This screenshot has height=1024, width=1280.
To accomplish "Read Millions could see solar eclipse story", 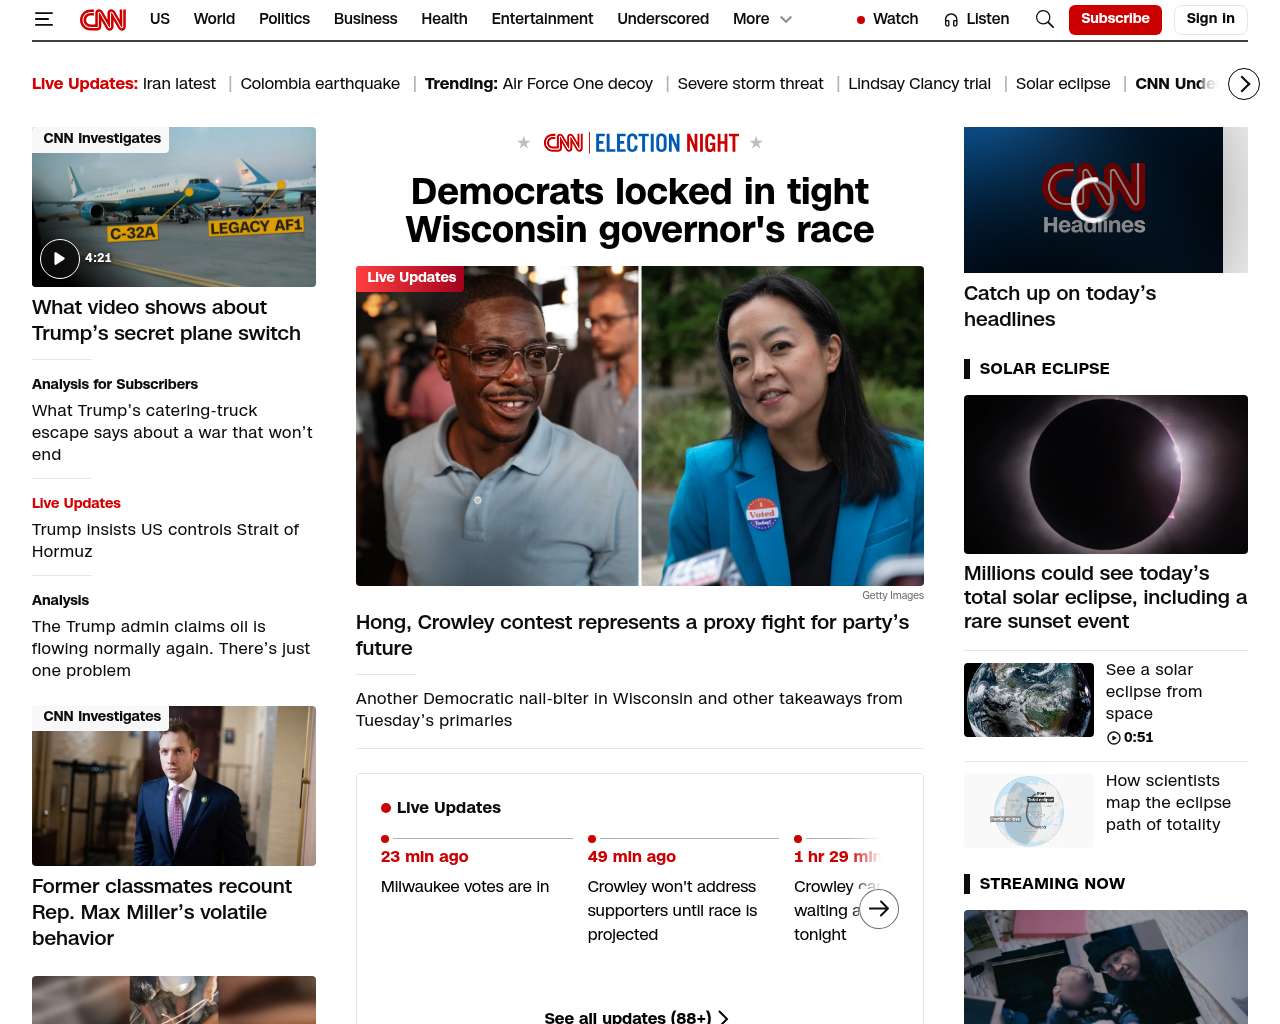I will (x=1105, y=597).
